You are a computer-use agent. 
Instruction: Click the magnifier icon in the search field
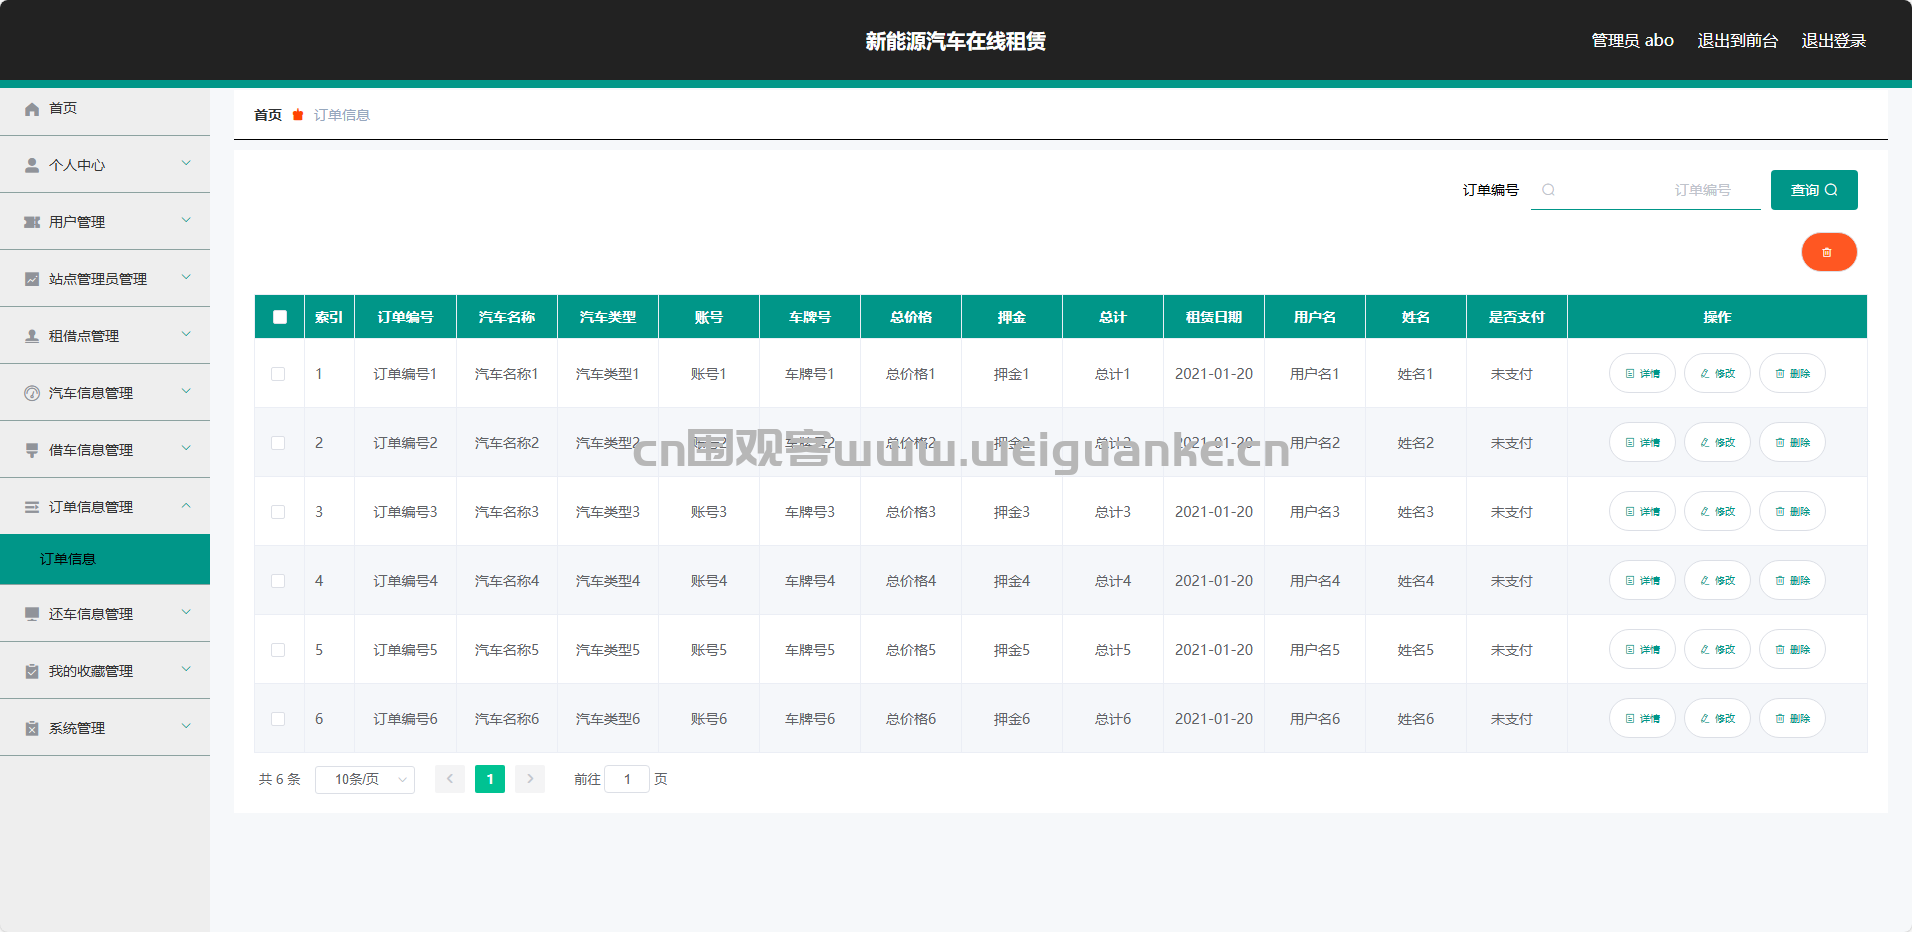(x=1548, y=190)
